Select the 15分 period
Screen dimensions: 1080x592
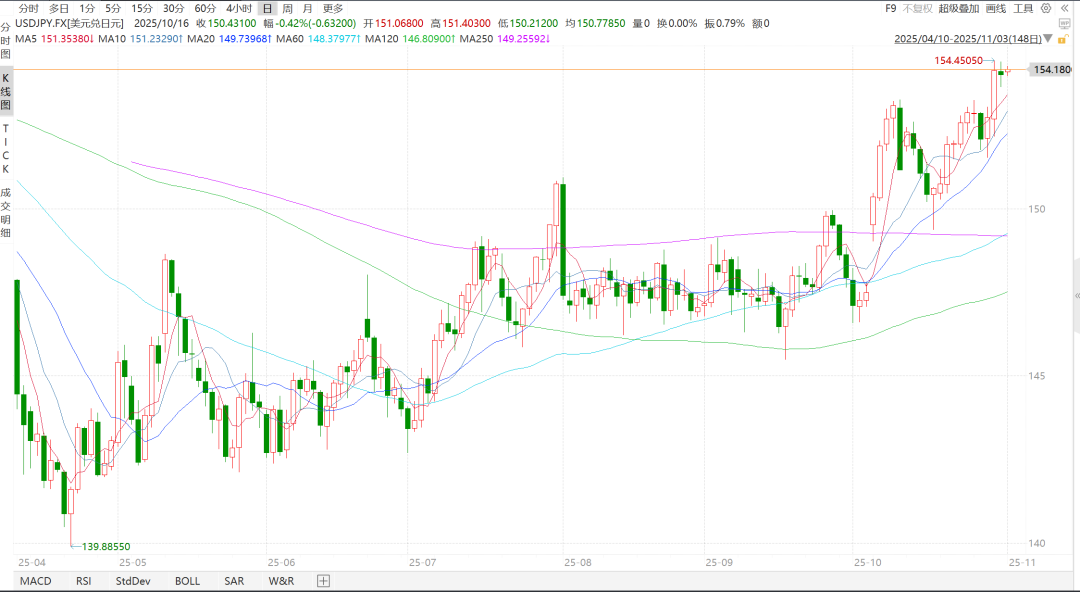pos(142,8)
